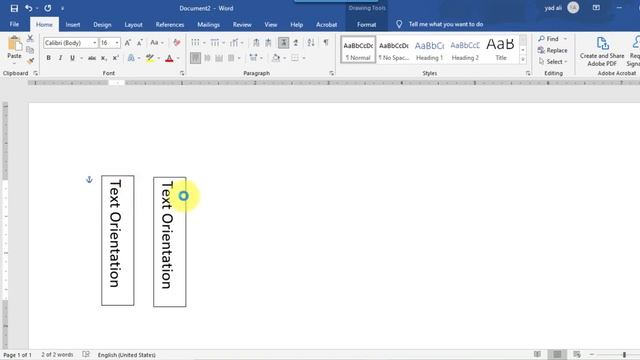Viewport: 640px width, 360px height.
Task: Apply the red font color button
Action: pos(169,58)
